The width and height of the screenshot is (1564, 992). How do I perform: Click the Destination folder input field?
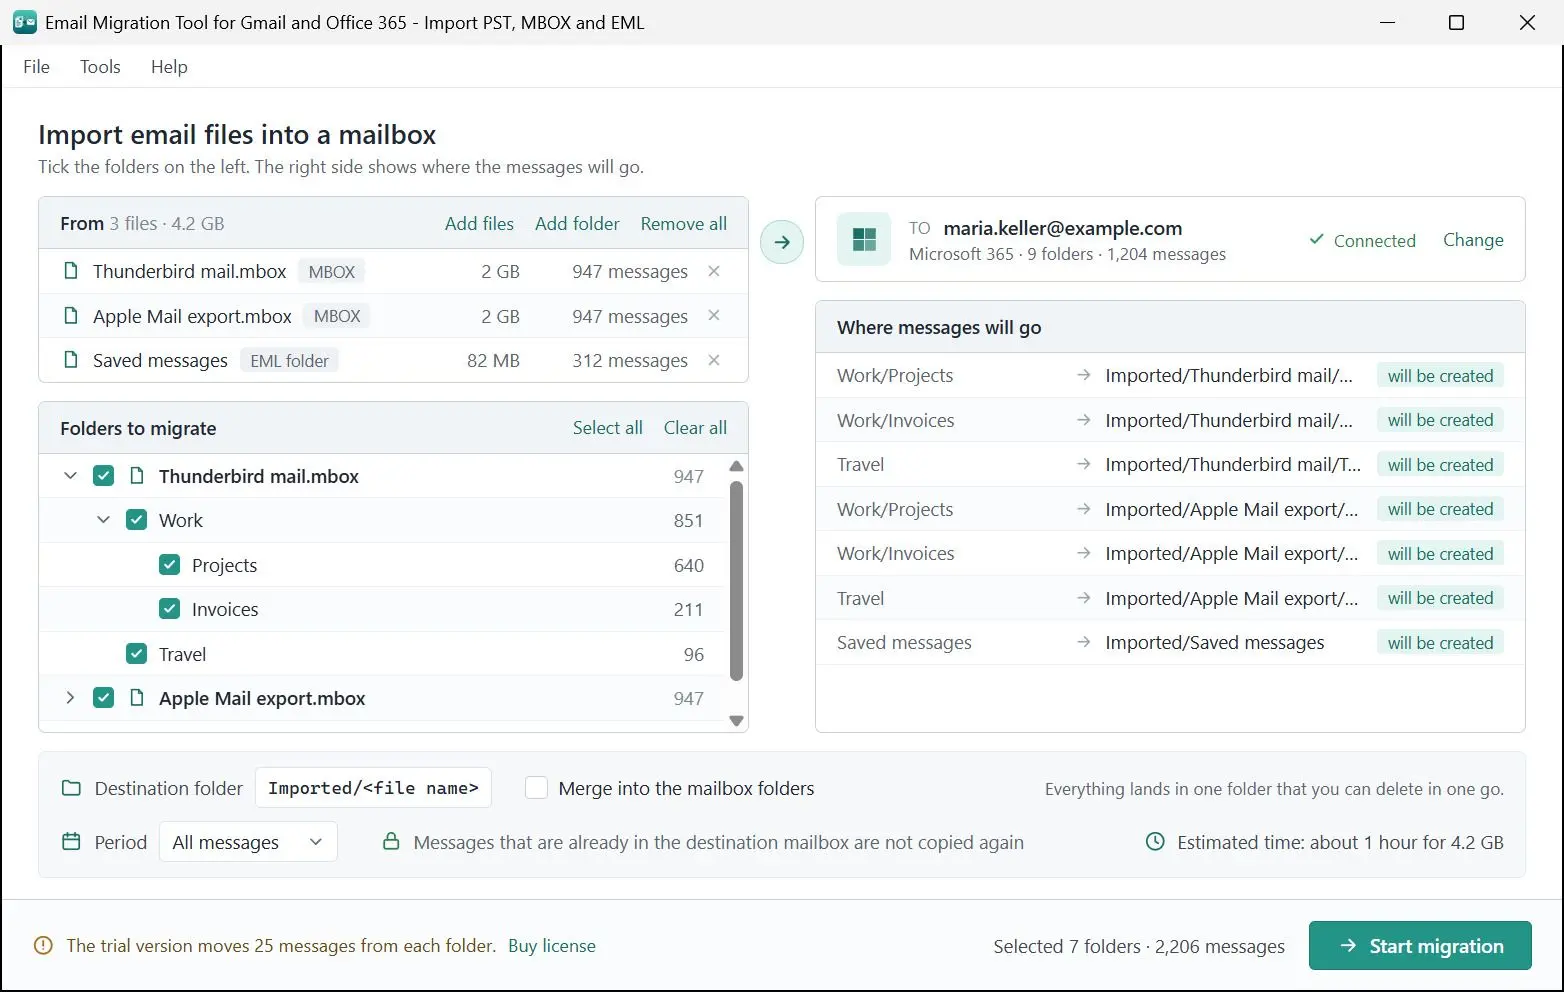373,788
